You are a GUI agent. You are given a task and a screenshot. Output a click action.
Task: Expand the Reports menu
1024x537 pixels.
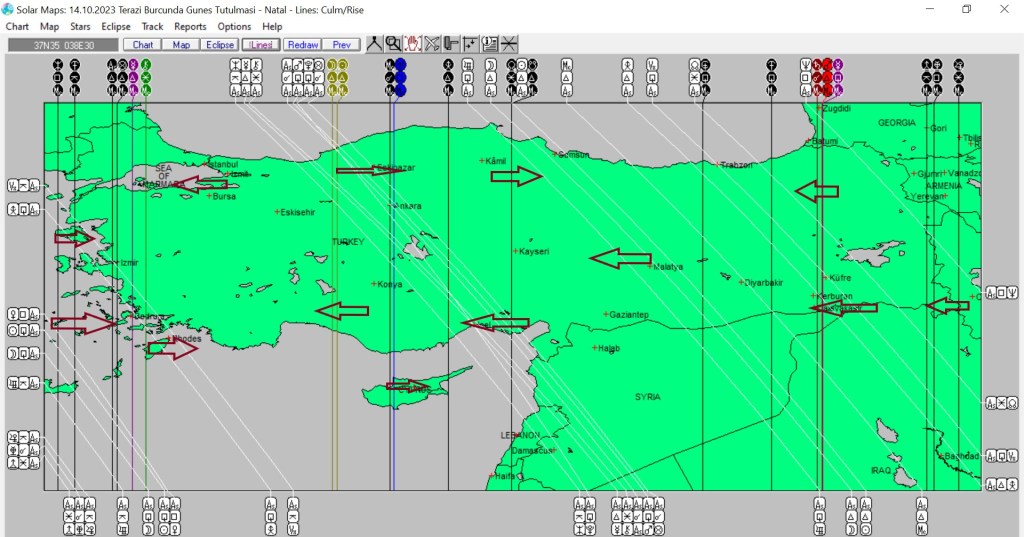click(190, 27)
